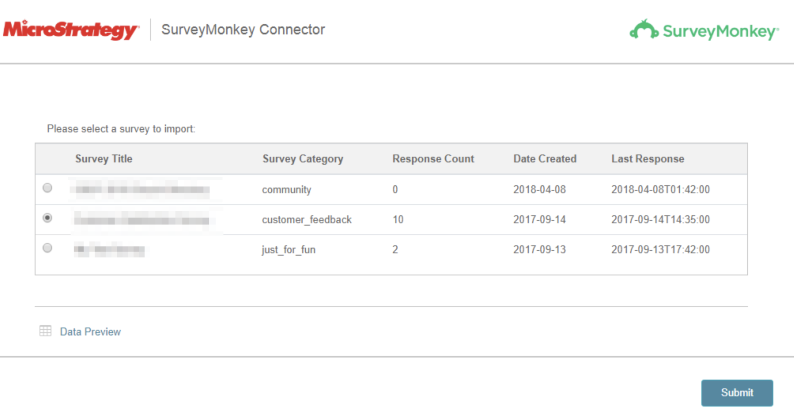Screen dimensions: 794x415
Task: Click the 2017-09-13T17:42:00 last response cell
Action: point(661,249)
